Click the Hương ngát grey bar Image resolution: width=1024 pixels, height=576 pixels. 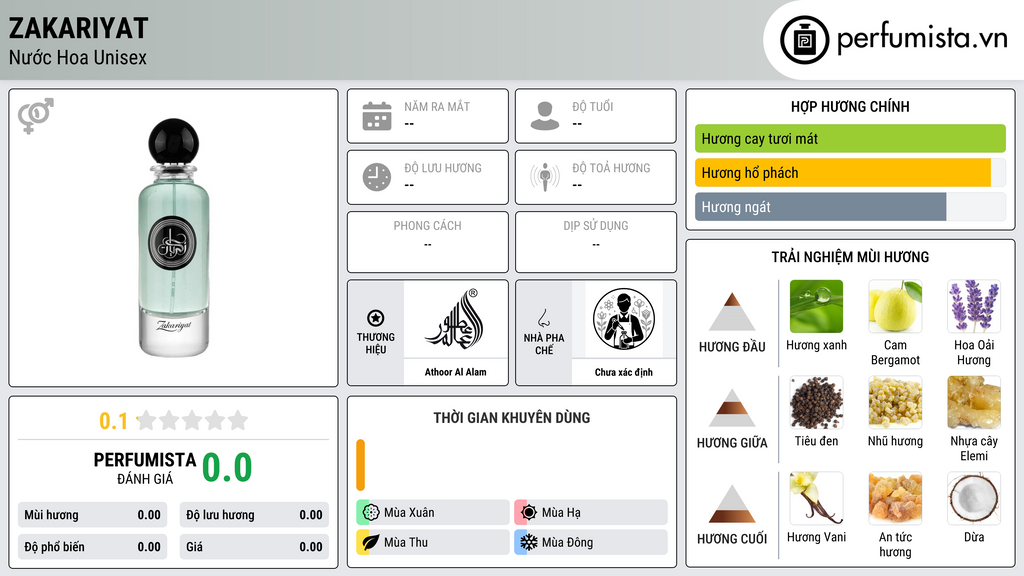[821, 207]
